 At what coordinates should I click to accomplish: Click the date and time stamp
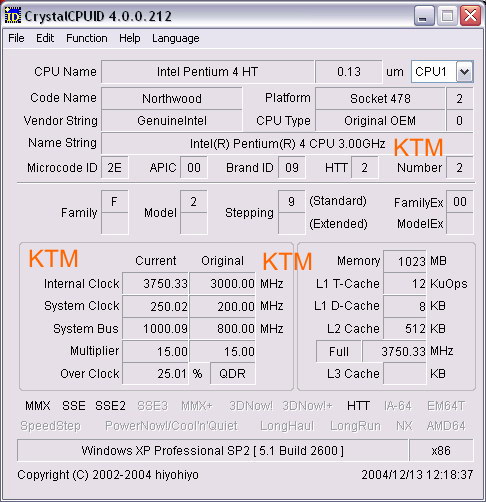tap(417, 475)
